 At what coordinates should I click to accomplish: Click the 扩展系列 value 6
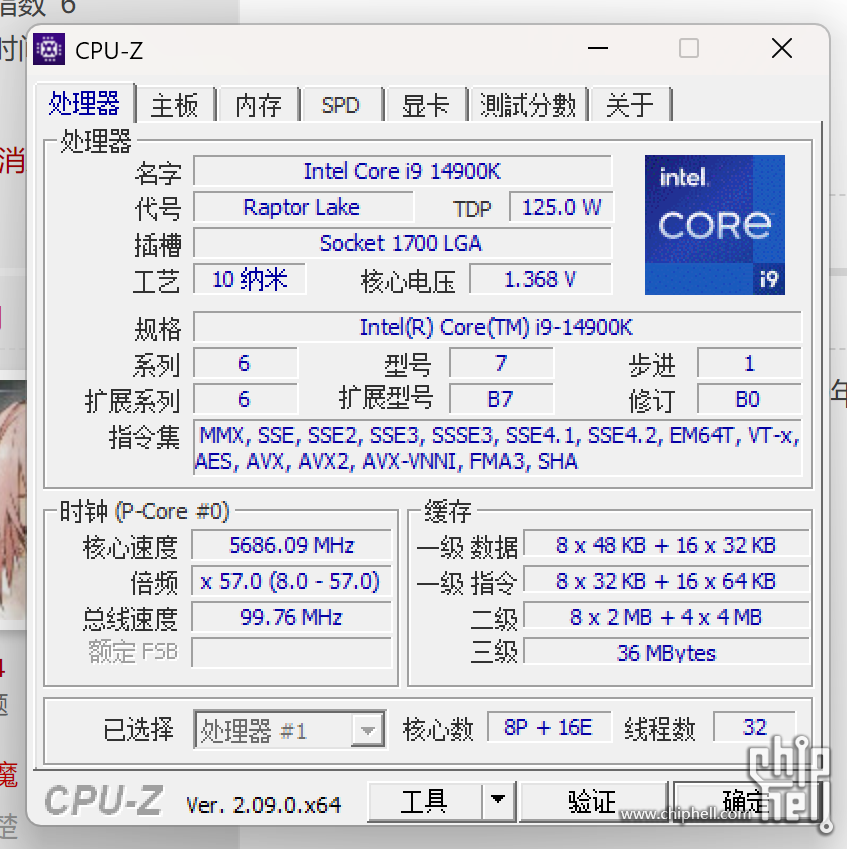click(245, 400)
